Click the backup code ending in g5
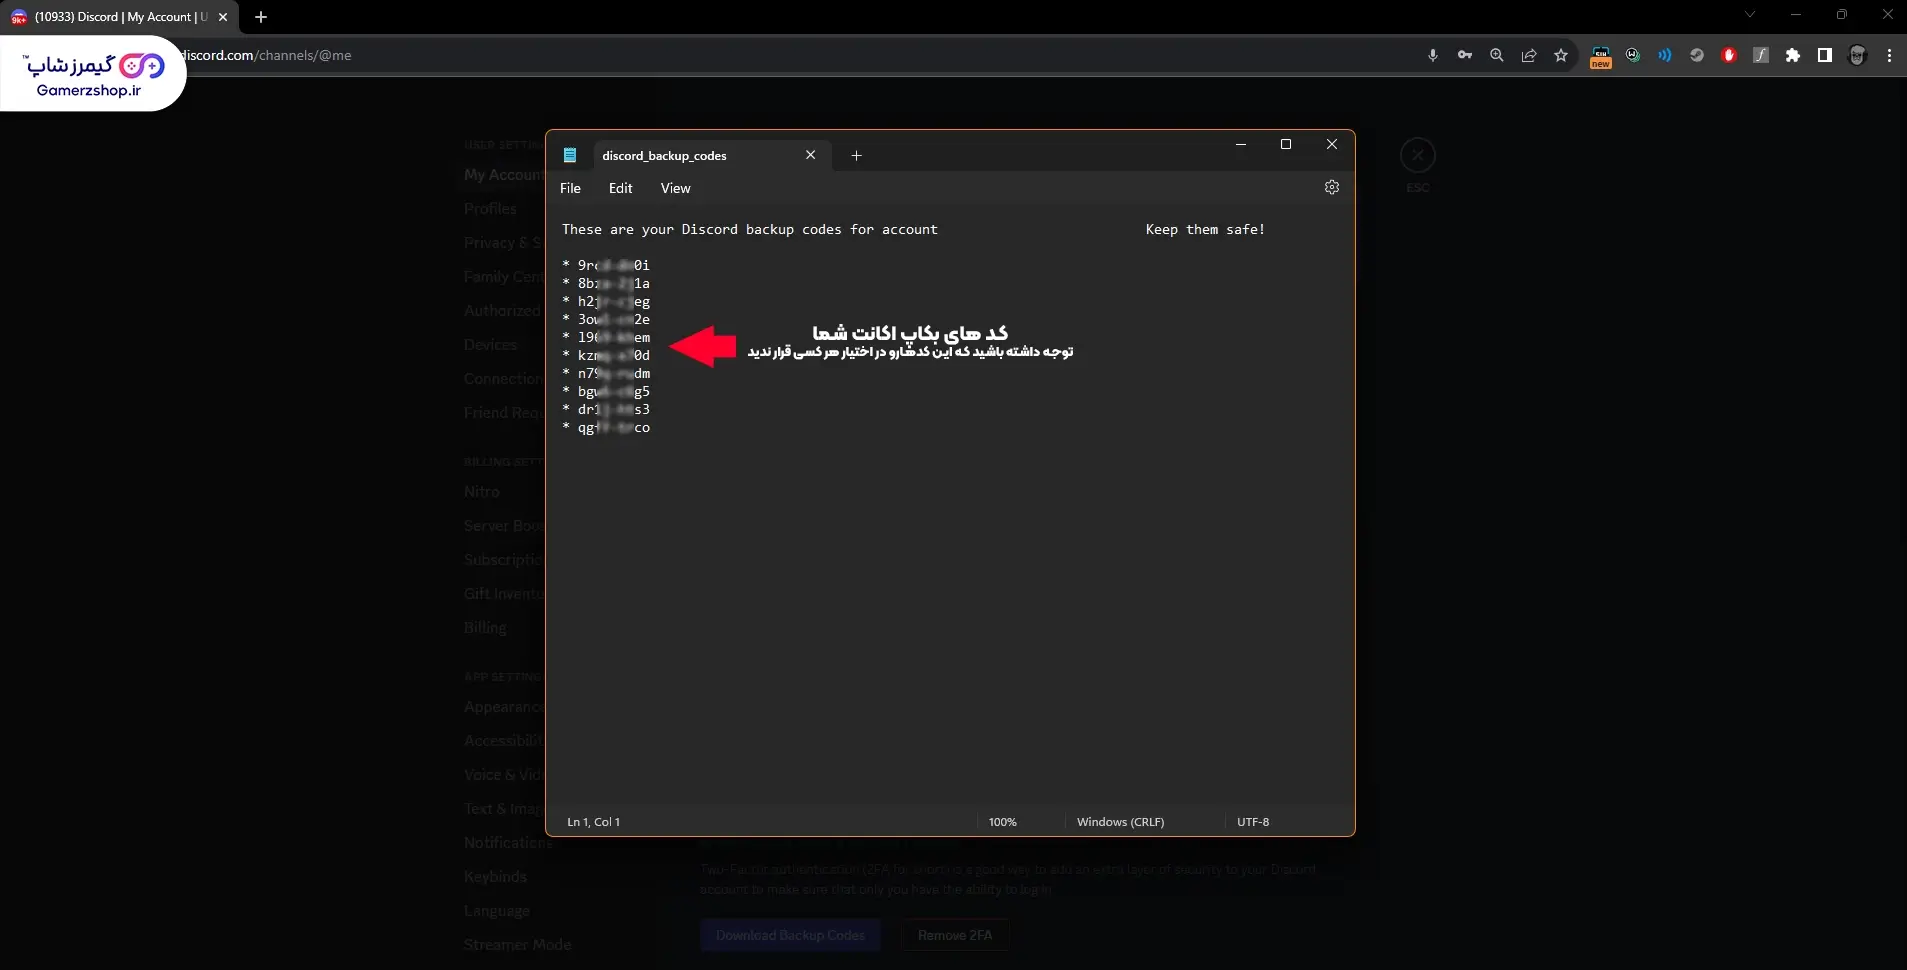 pyautogui.click(x=613, y=391)
